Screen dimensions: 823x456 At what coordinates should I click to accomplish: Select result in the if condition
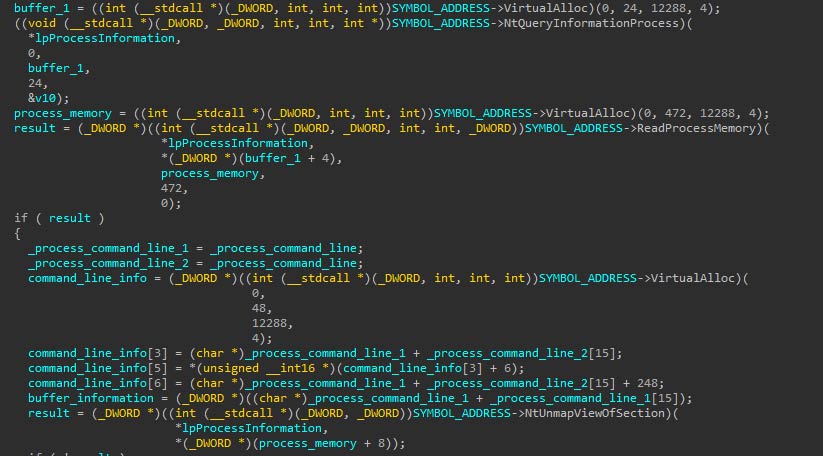(70, 218)
